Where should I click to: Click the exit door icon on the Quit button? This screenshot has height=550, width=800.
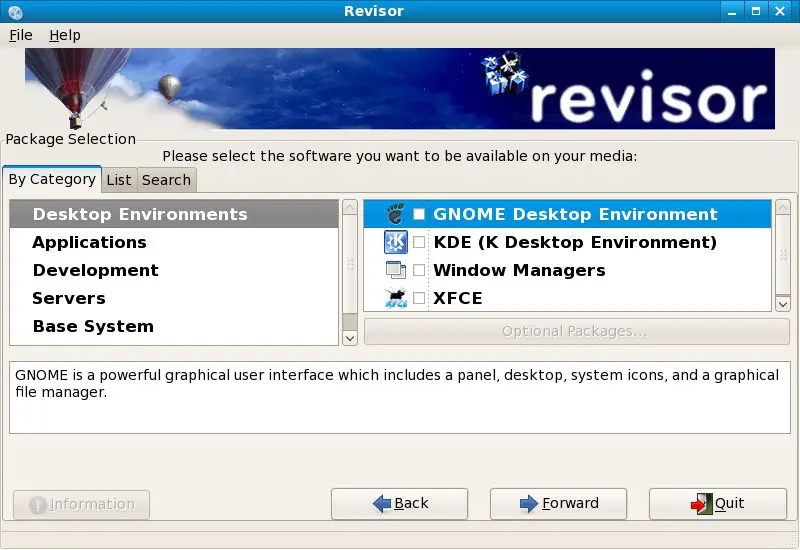(701, 504)
